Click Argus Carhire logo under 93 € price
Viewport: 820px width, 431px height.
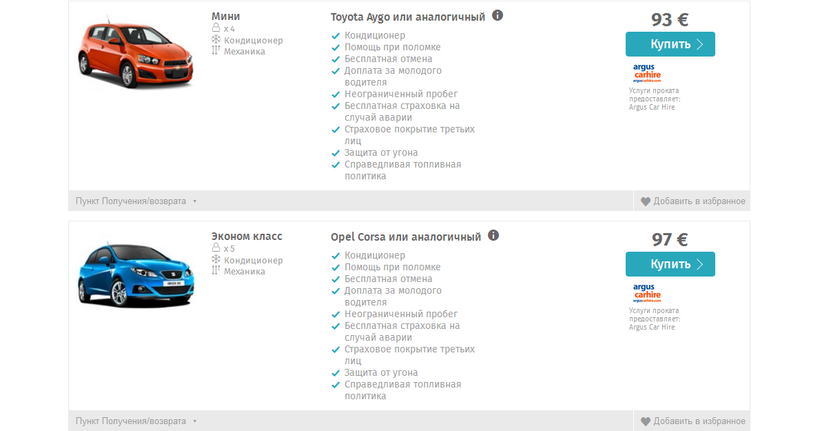[647, 73]
